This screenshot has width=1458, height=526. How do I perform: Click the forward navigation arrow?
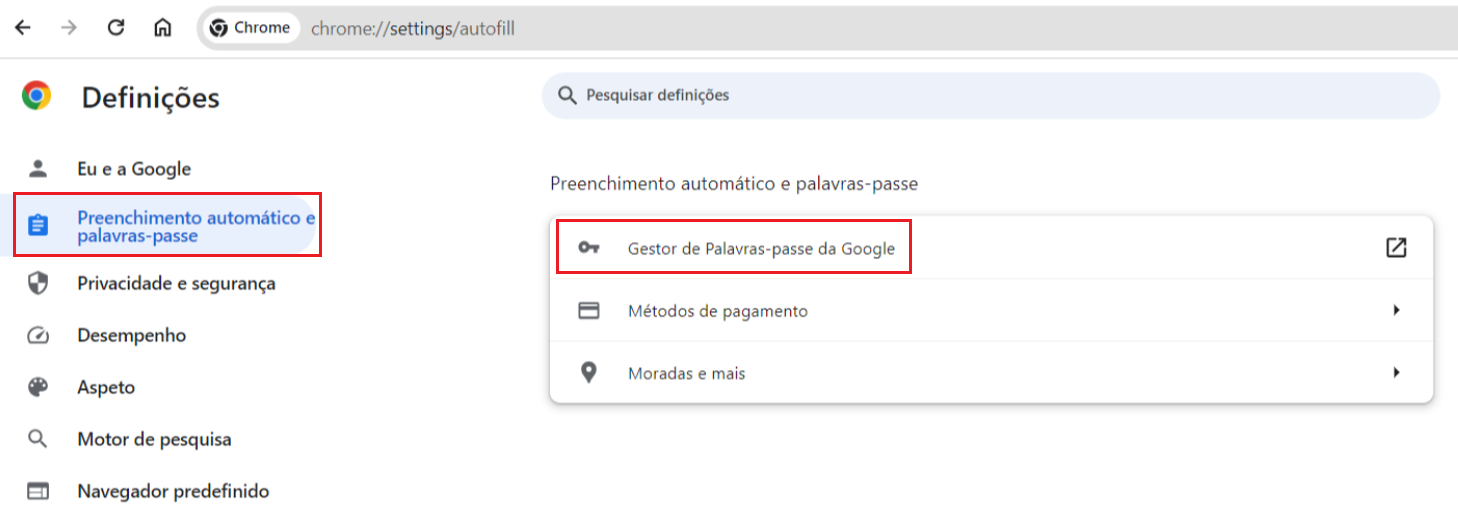coord(69,28)
